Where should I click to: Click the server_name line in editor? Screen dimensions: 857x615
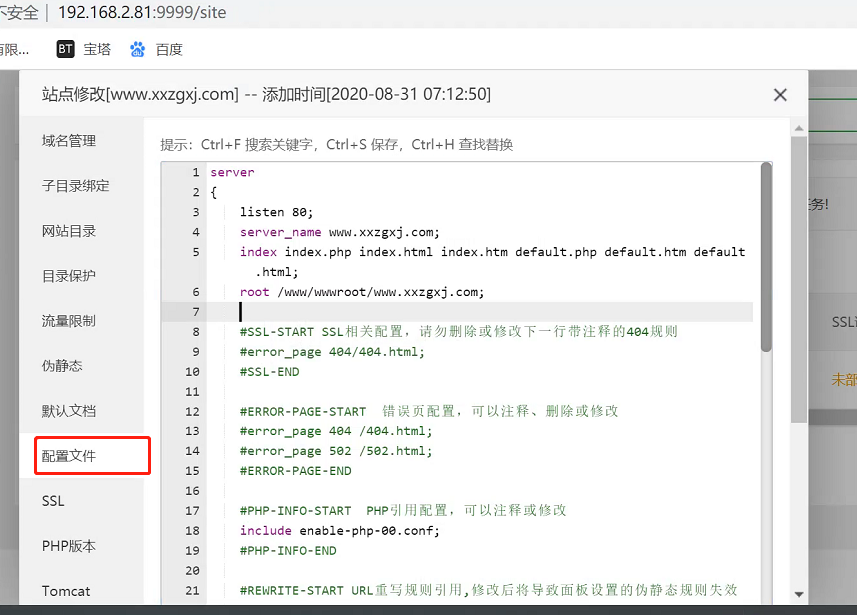tap(339, 232)
